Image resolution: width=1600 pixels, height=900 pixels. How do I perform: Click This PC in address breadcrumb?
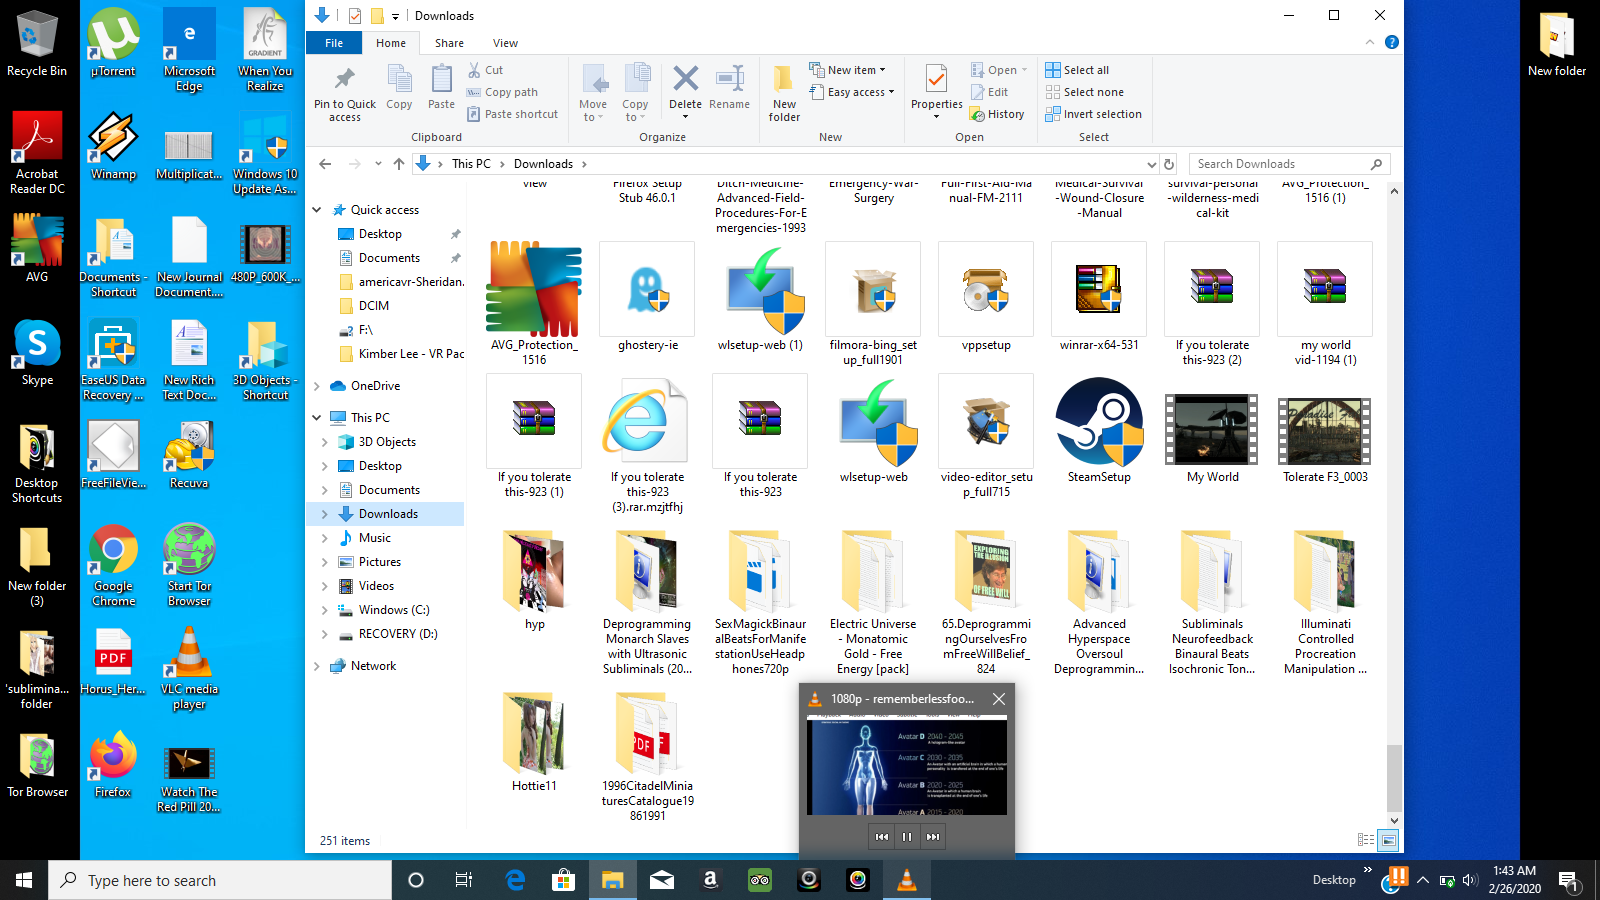(x=471, y=164)
